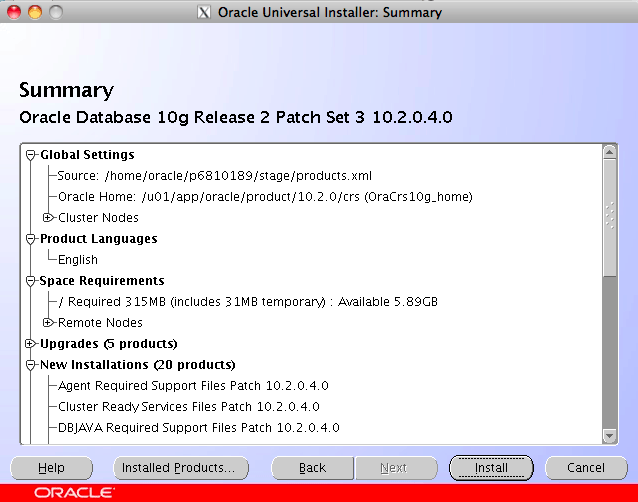Expand the Cluster Nodes entry

[x=49, y=218]
